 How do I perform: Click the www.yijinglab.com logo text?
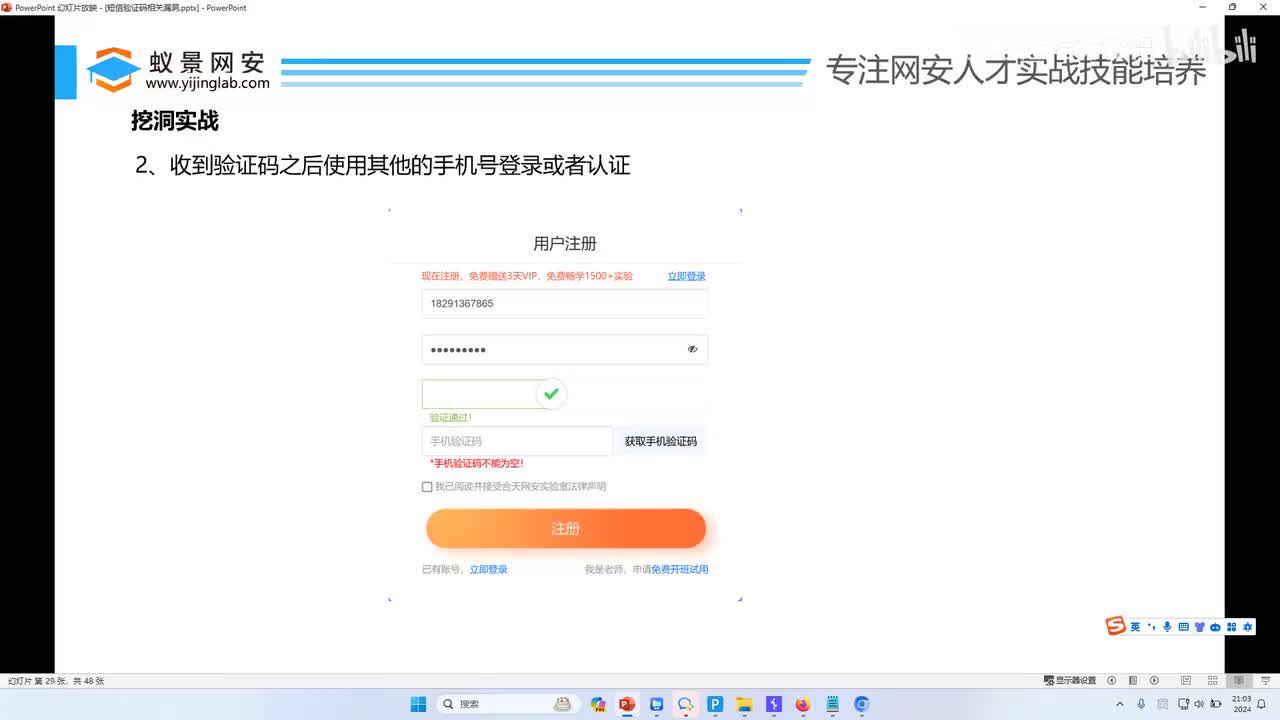(x=207, y=84)
